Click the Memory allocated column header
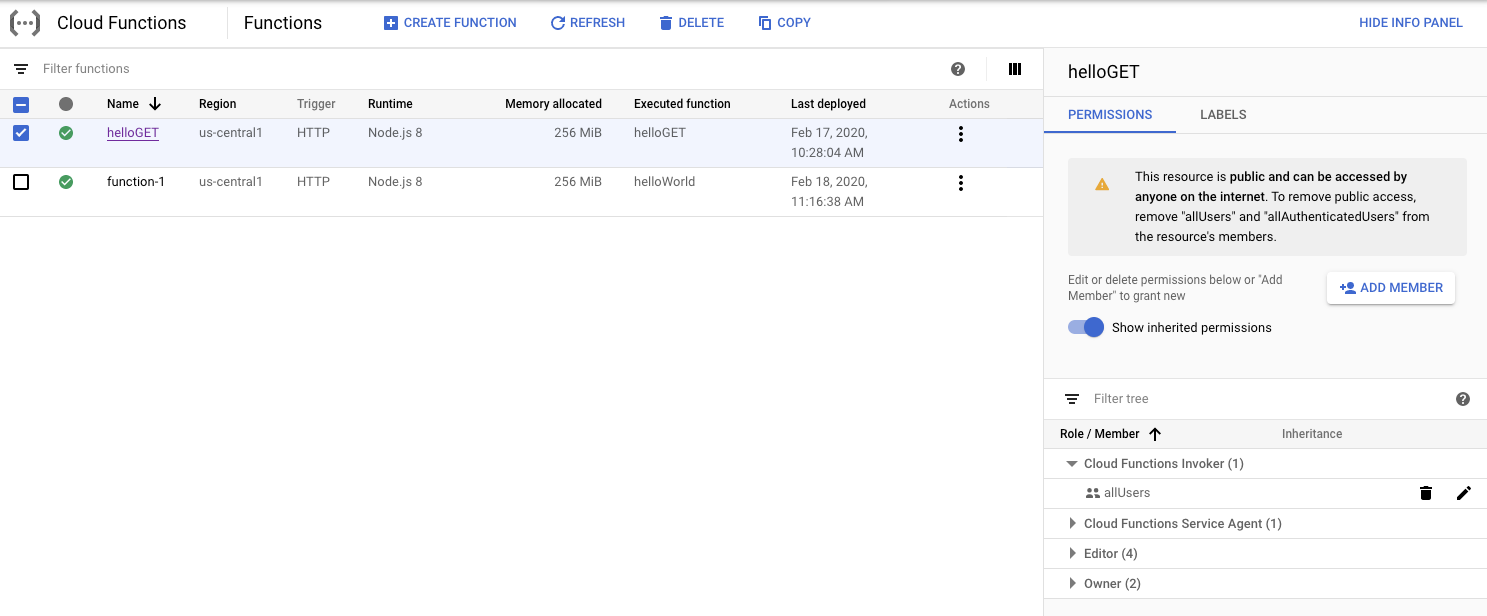This screenshot has width=1487, height=616. (553, 104)
